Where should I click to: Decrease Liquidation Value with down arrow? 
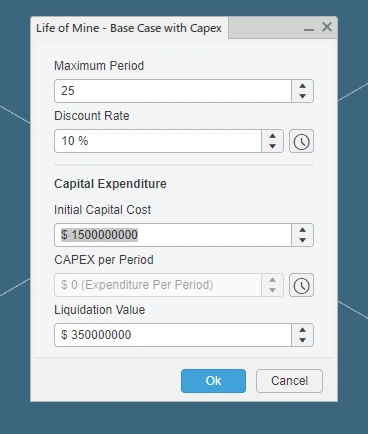(x=302, y=340)
